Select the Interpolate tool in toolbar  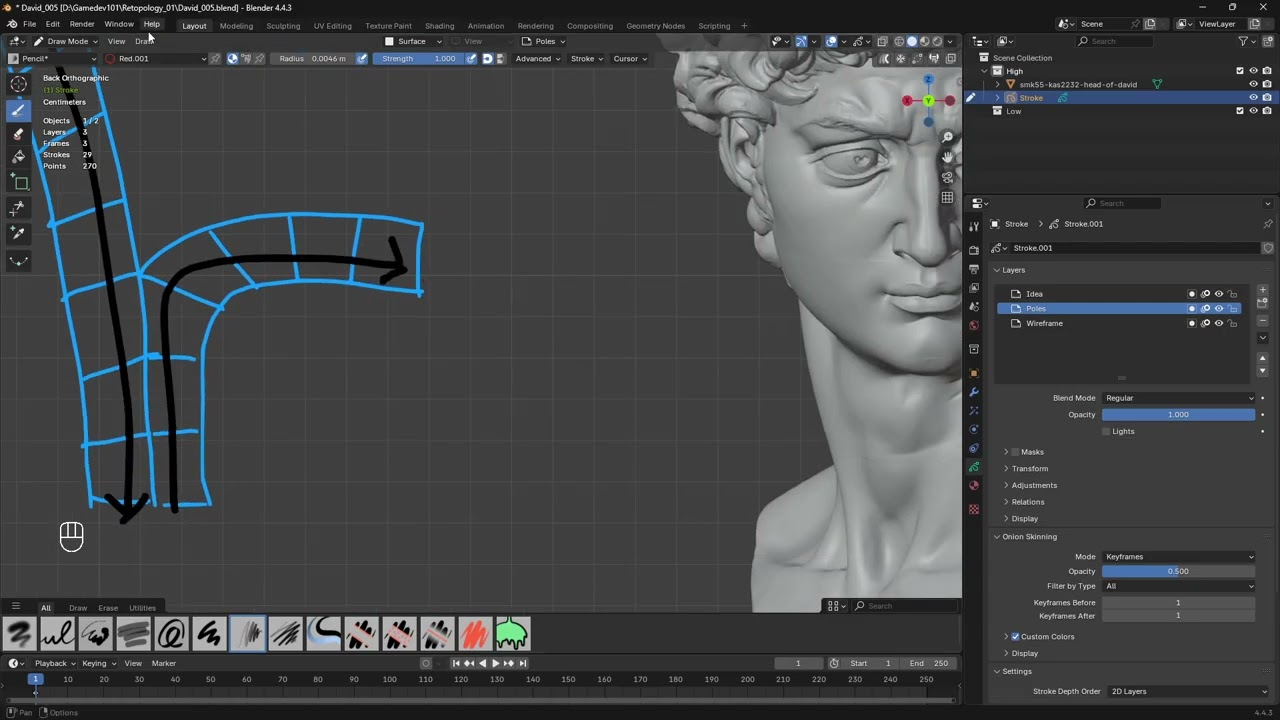(18, 260)
